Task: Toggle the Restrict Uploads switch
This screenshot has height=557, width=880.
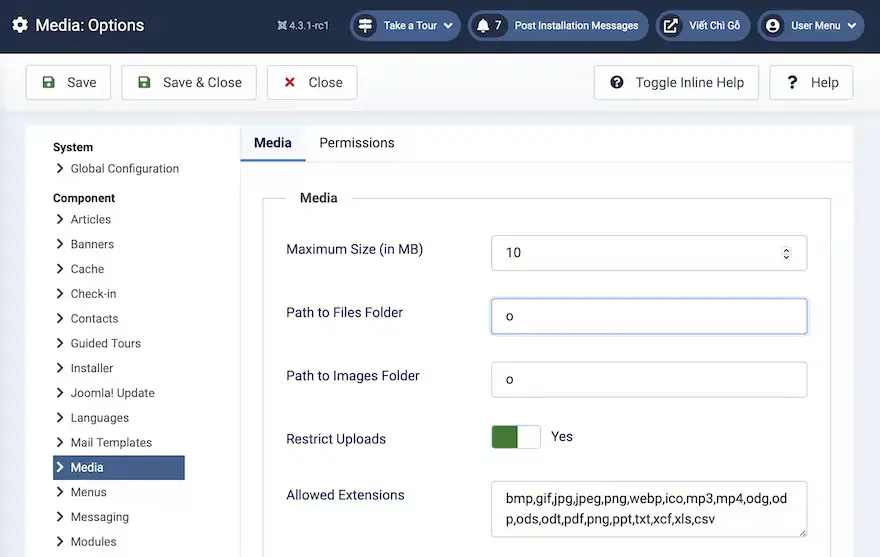Action: coord(515,437)
